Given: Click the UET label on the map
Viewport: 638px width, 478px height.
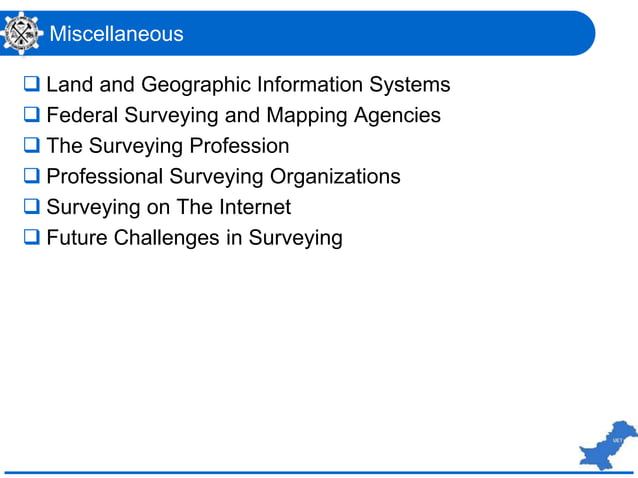Looking at the screenshot, I should (617, 441).
